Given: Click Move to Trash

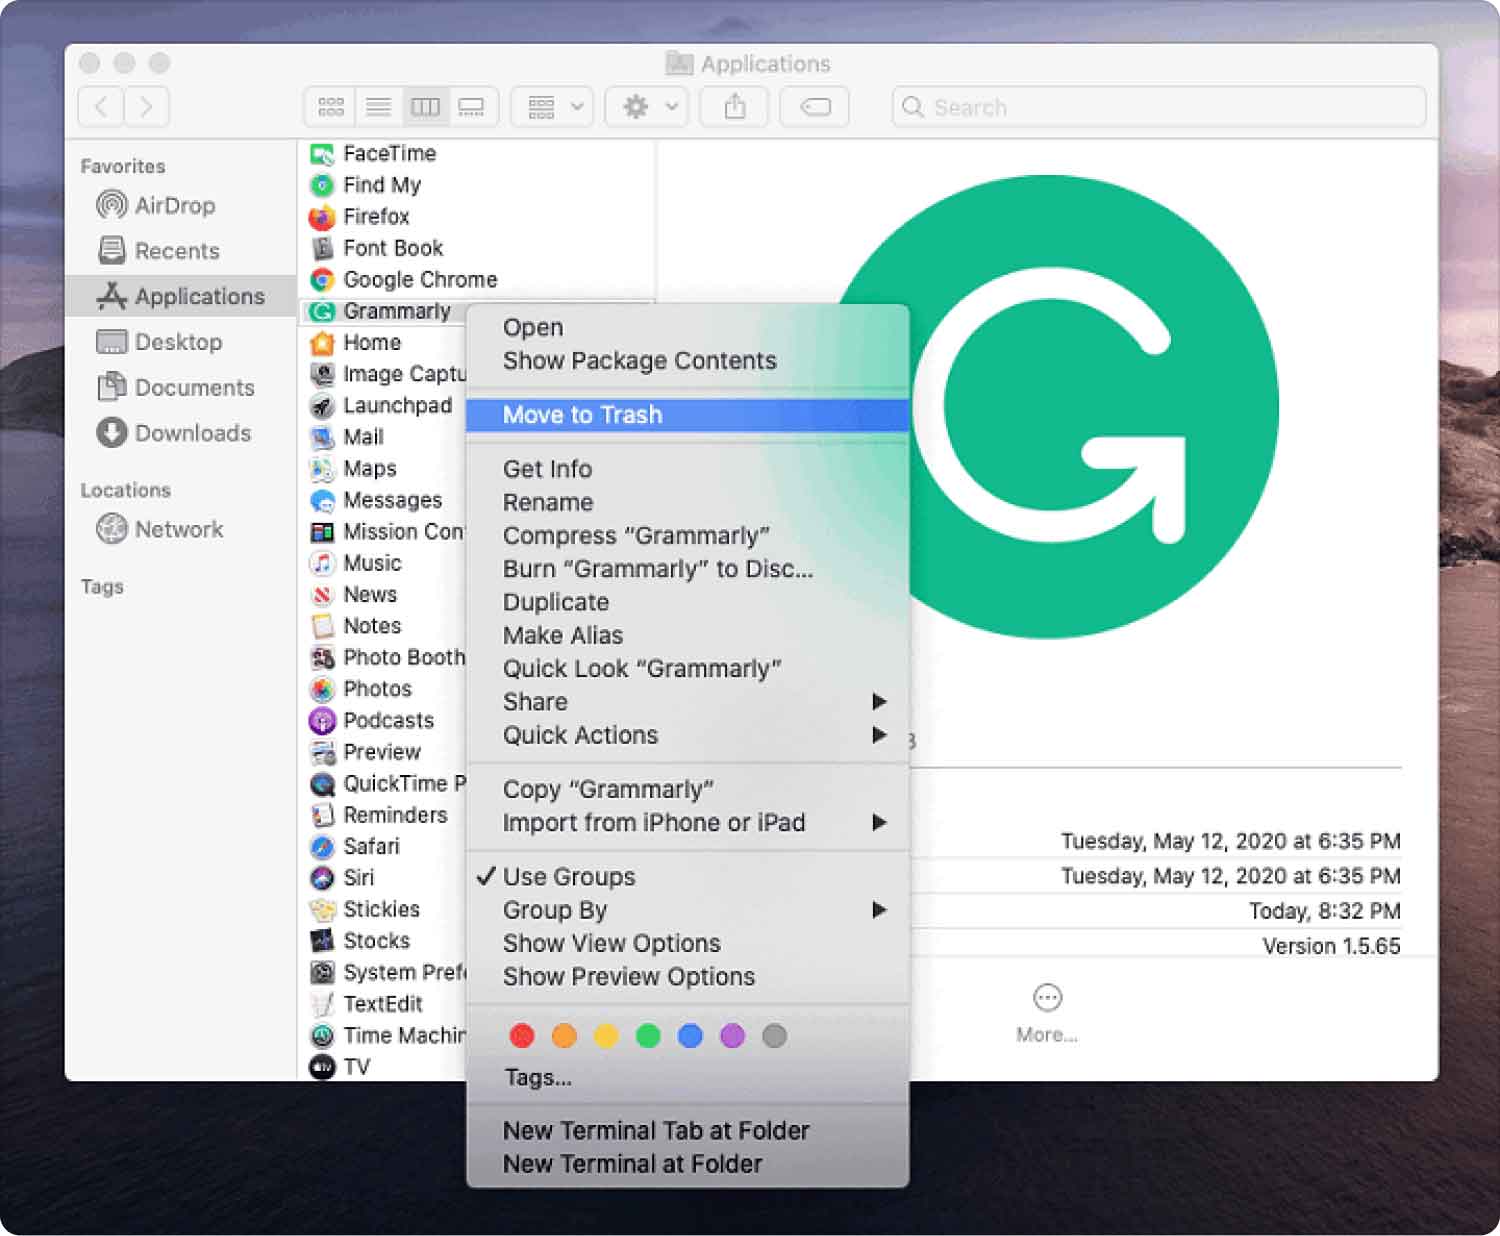Looking at the screenshot, I should (x=687, y=415).
